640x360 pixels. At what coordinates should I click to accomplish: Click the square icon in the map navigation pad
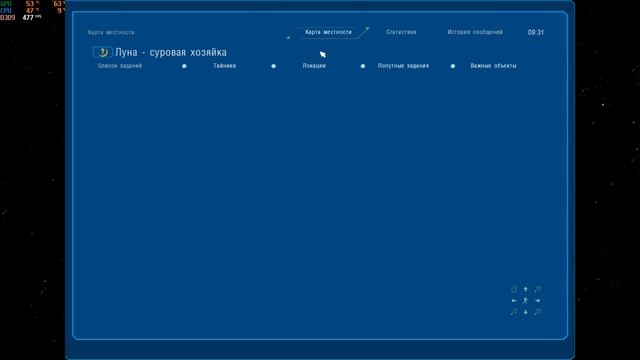[x=514, y=289]
